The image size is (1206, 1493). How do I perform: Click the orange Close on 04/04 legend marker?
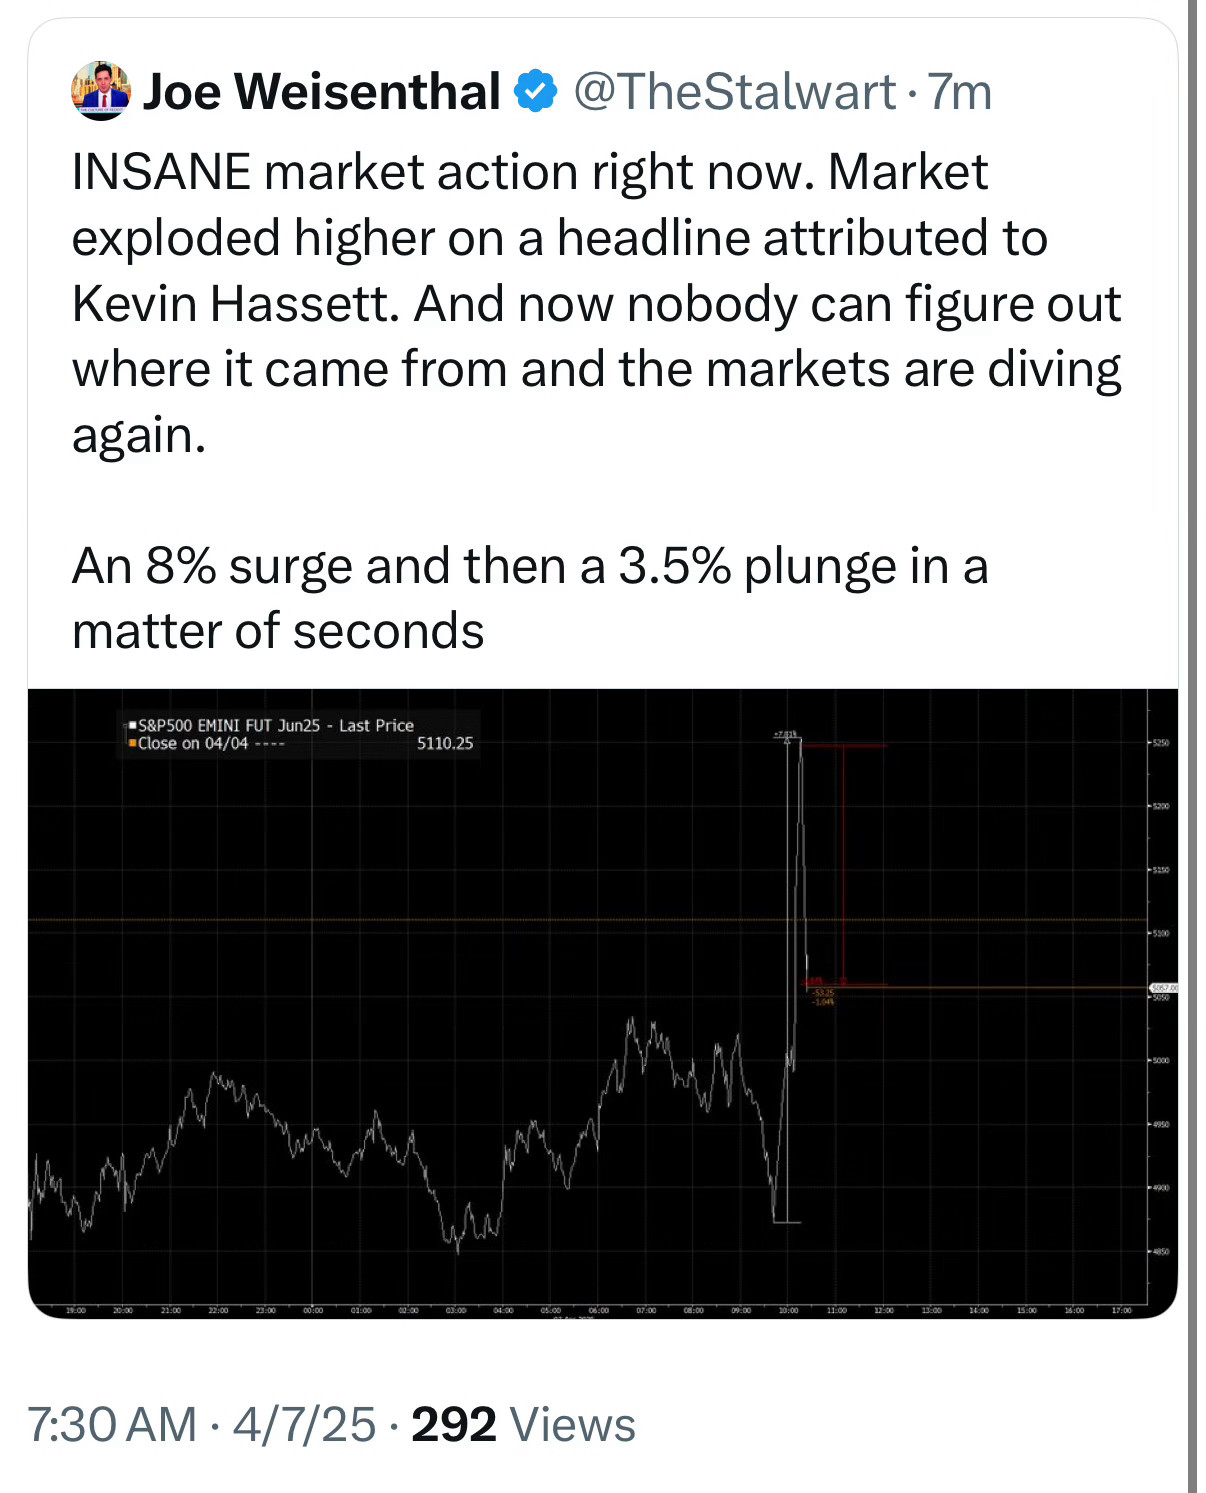(132, 743)
